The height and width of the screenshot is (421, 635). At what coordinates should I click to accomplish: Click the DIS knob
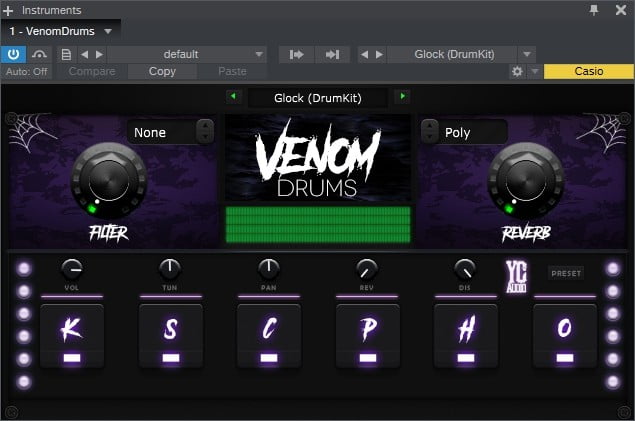tap(465, 269)
